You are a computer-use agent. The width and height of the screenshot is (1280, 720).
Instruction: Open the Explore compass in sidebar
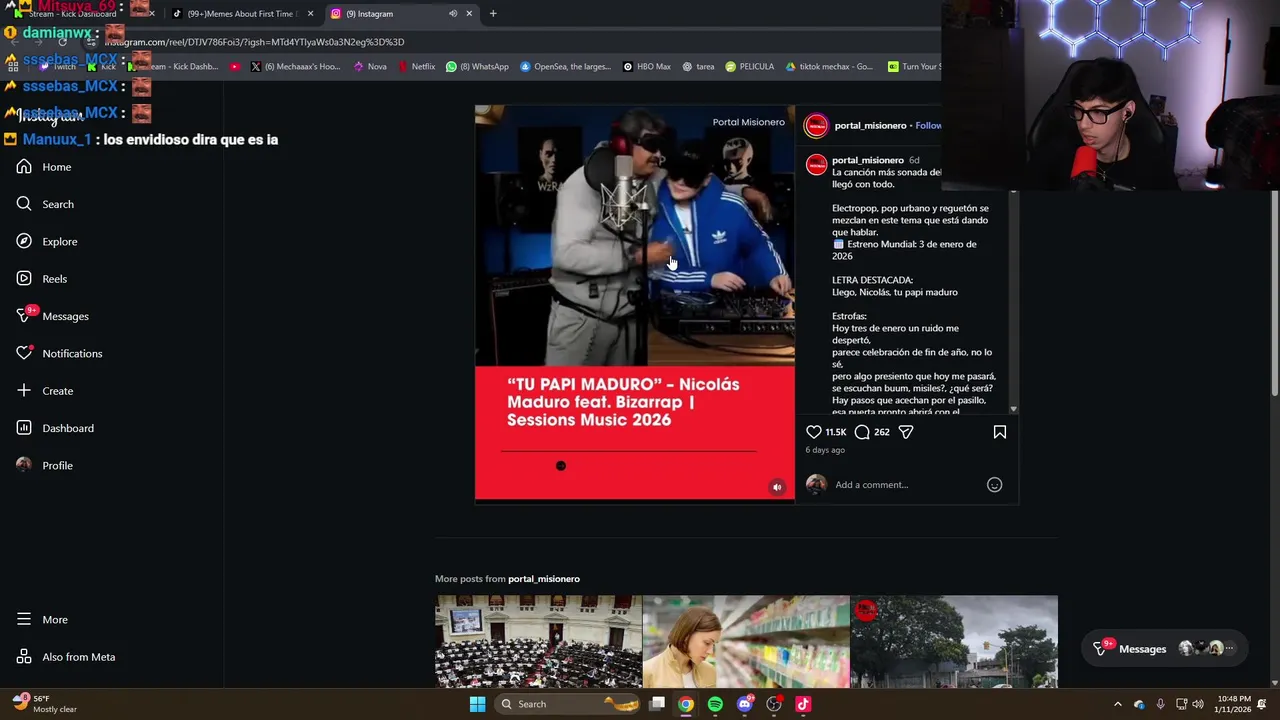tap(24, 241)
